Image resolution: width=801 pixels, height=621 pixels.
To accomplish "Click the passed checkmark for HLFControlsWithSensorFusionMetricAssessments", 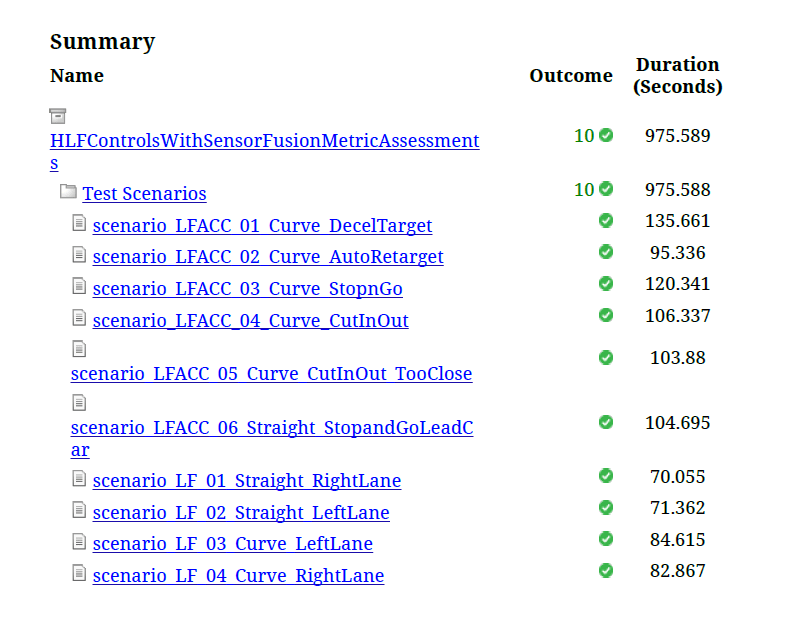I will 606,135.
